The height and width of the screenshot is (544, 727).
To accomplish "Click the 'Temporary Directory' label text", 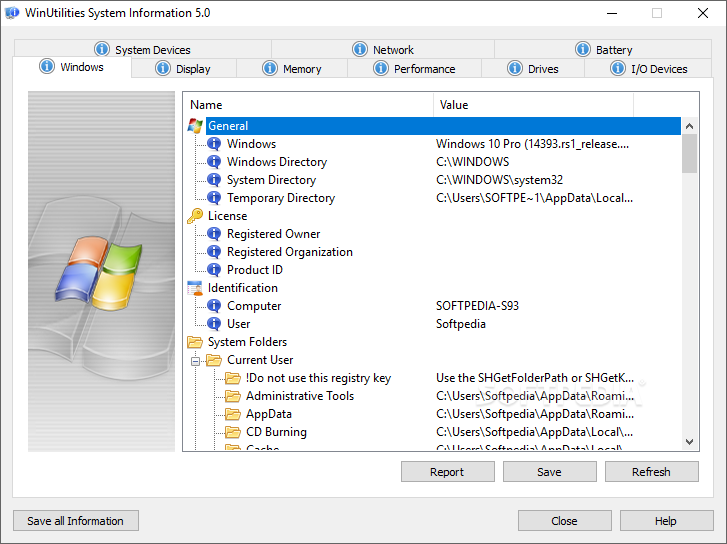I will tap(281, 198).
